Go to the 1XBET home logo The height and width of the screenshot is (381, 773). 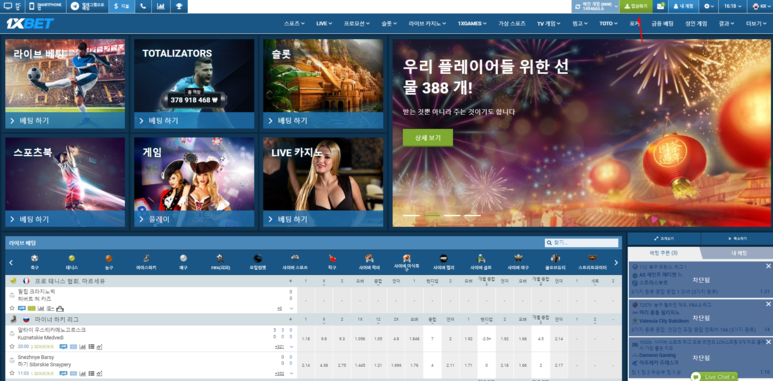coord(30,24)
